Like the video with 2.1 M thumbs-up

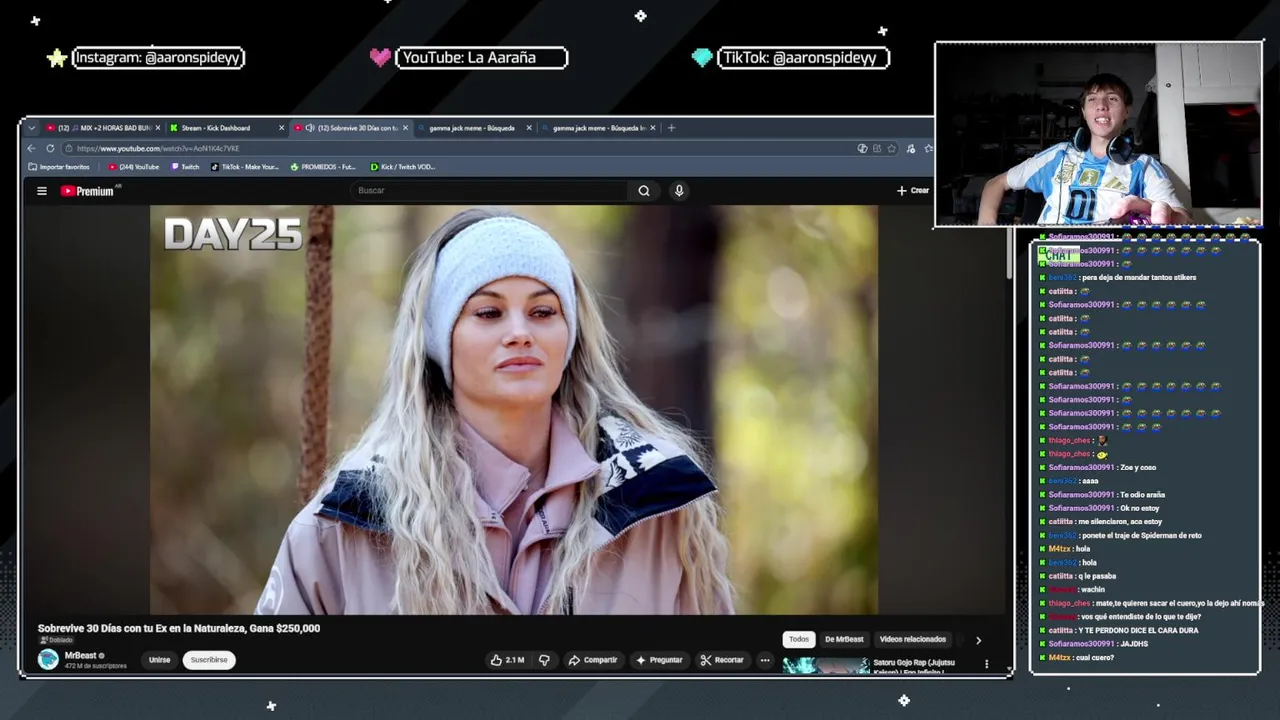[507, 660]
